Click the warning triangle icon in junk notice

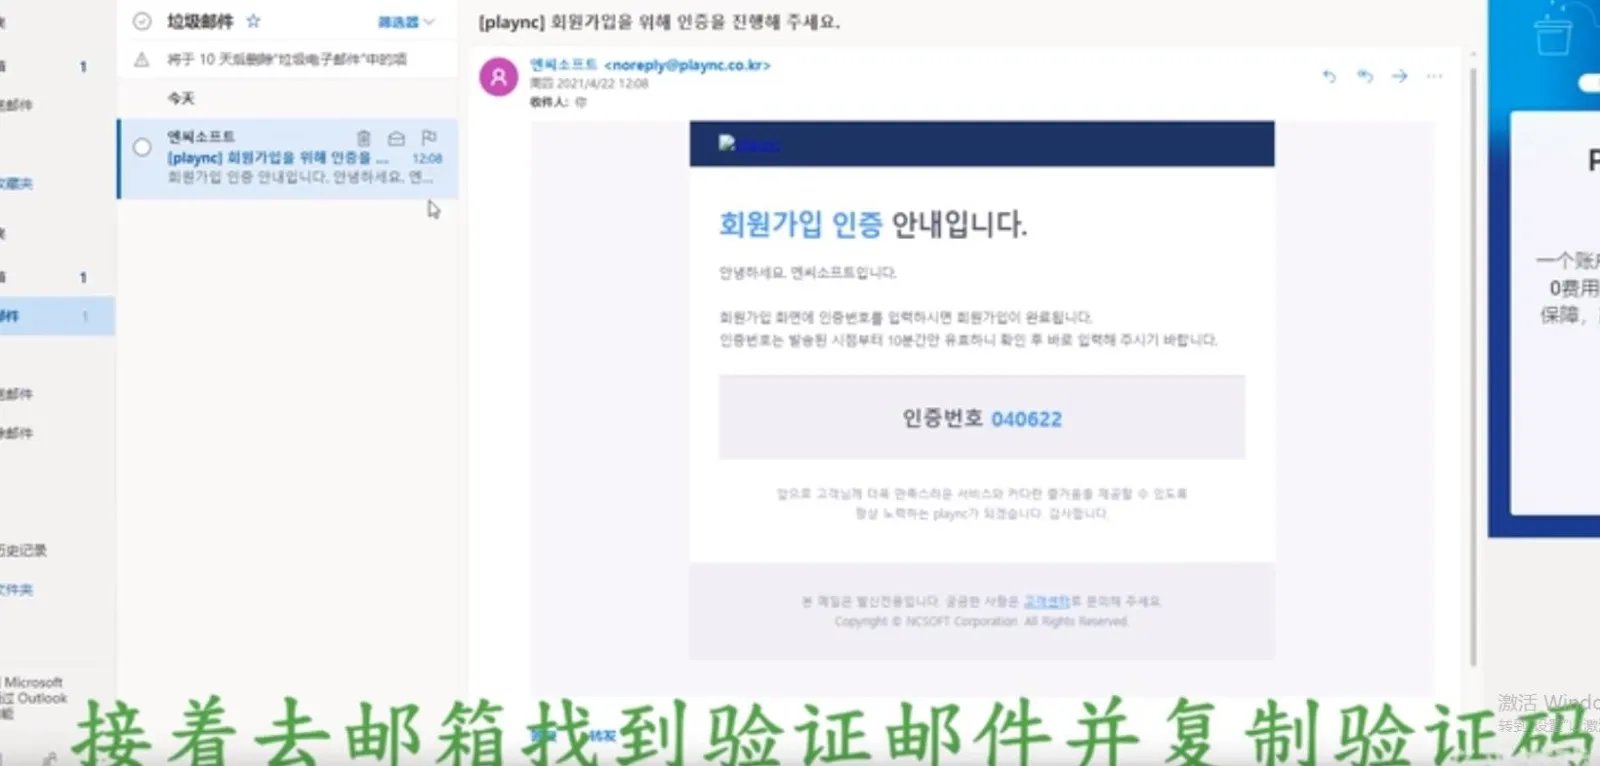tap(142, 60)
